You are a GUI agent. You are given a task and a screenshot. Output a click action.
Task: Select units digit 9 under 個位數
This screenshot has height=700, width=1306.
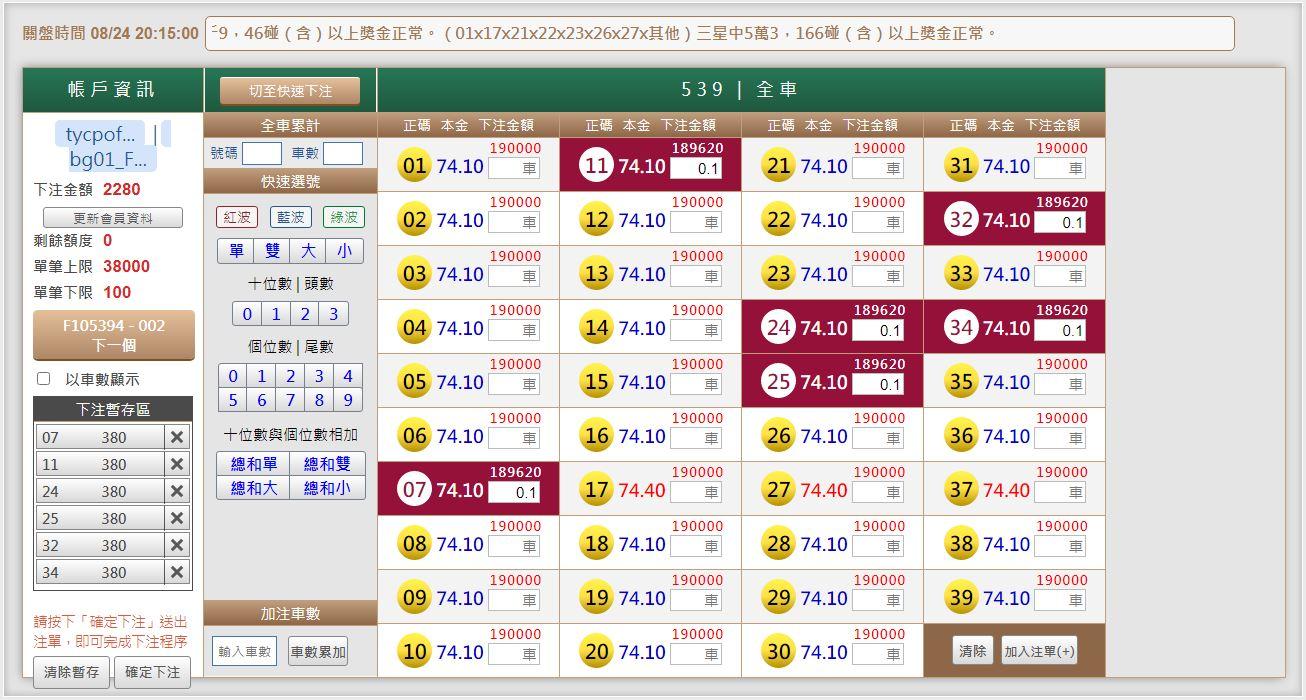pos(348,400)
